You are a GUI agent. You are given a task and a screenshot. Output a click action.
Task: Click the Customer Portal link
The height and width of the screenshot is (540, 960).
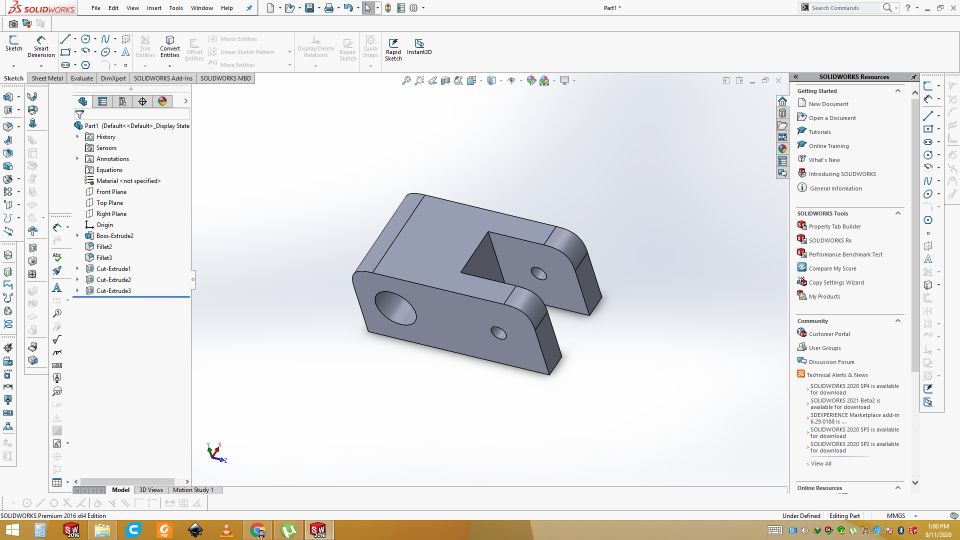click(829, 334)
